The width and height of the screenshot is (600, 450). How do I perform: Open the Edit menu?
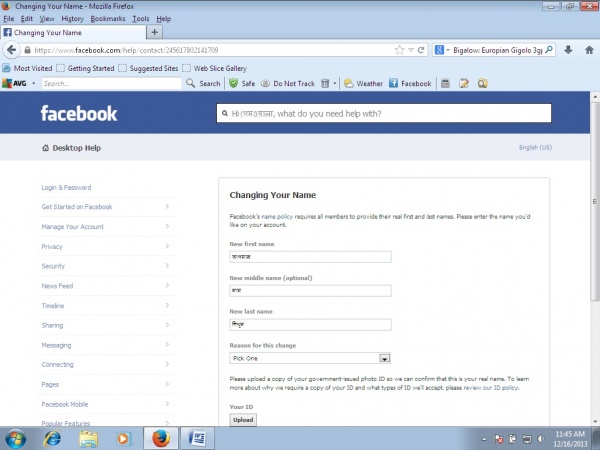coord(26,19)
